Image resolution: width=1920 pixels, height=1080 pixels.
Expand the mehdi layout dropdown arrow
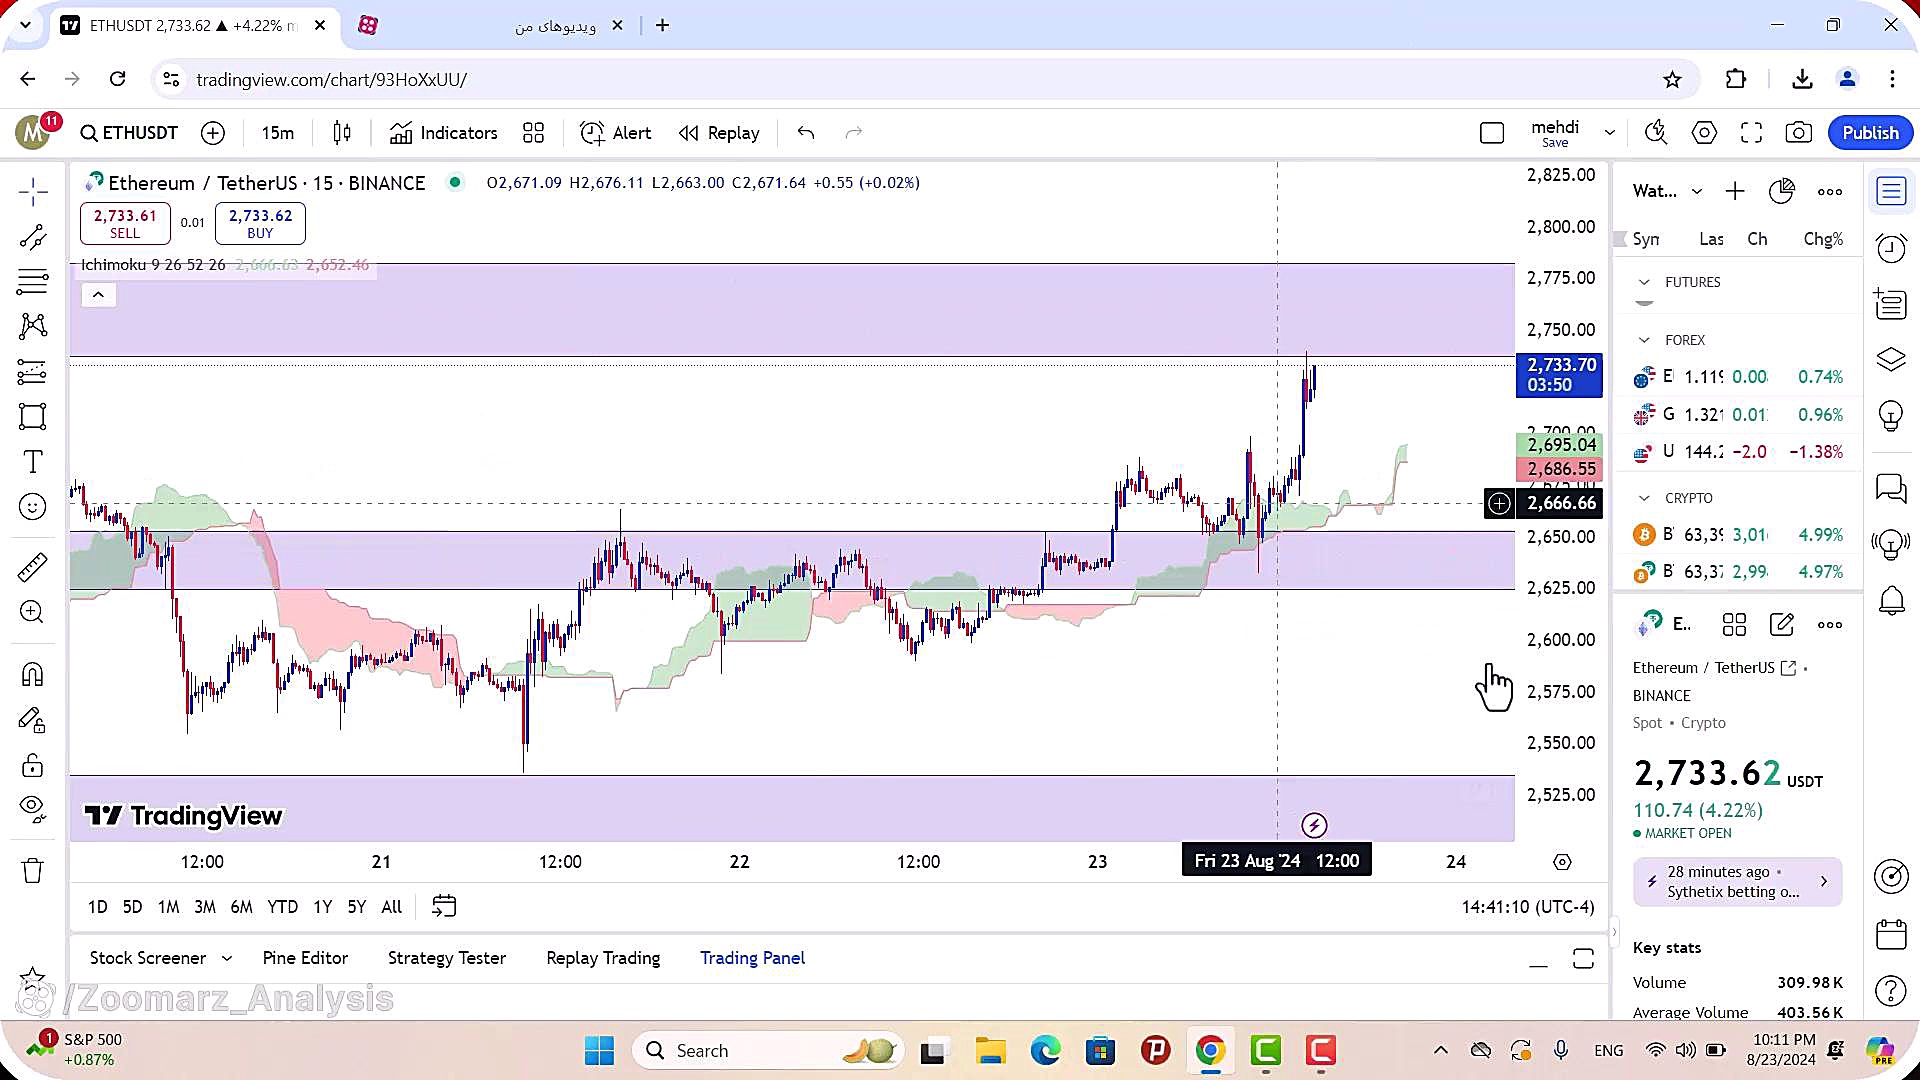(x=1609, y=133)
